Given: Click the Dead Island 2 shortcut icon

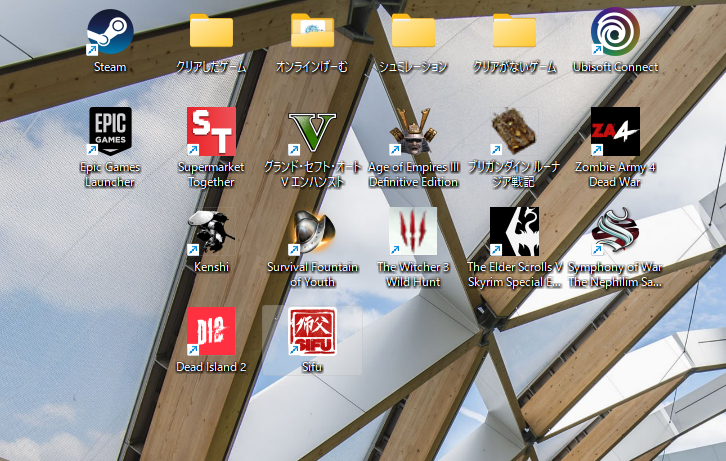Looking at the screenshot, I should (x=211, y=331).
